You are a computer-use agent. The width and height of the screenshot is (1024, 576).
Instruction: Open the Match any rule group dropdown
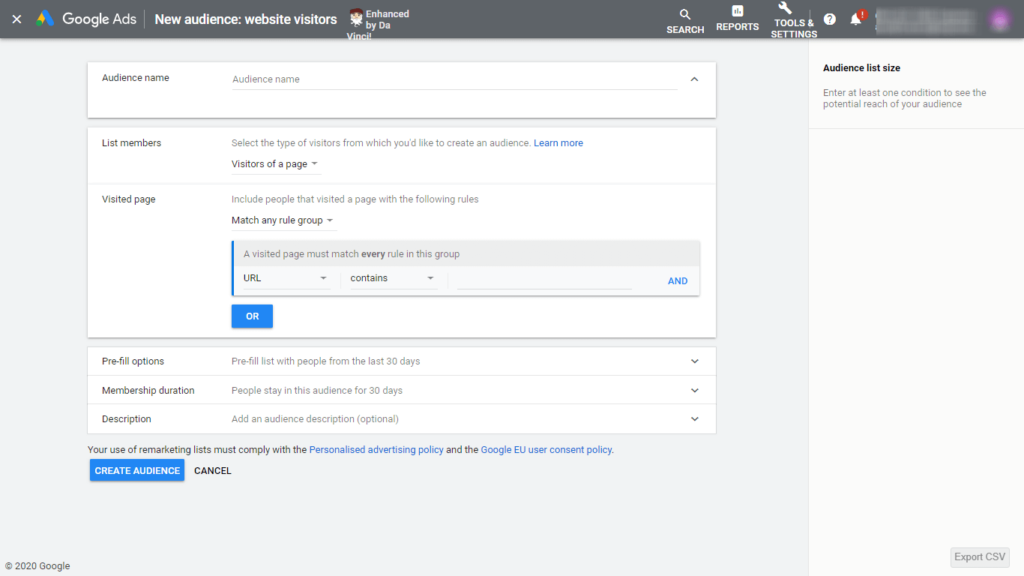click(x=283, y=220)
